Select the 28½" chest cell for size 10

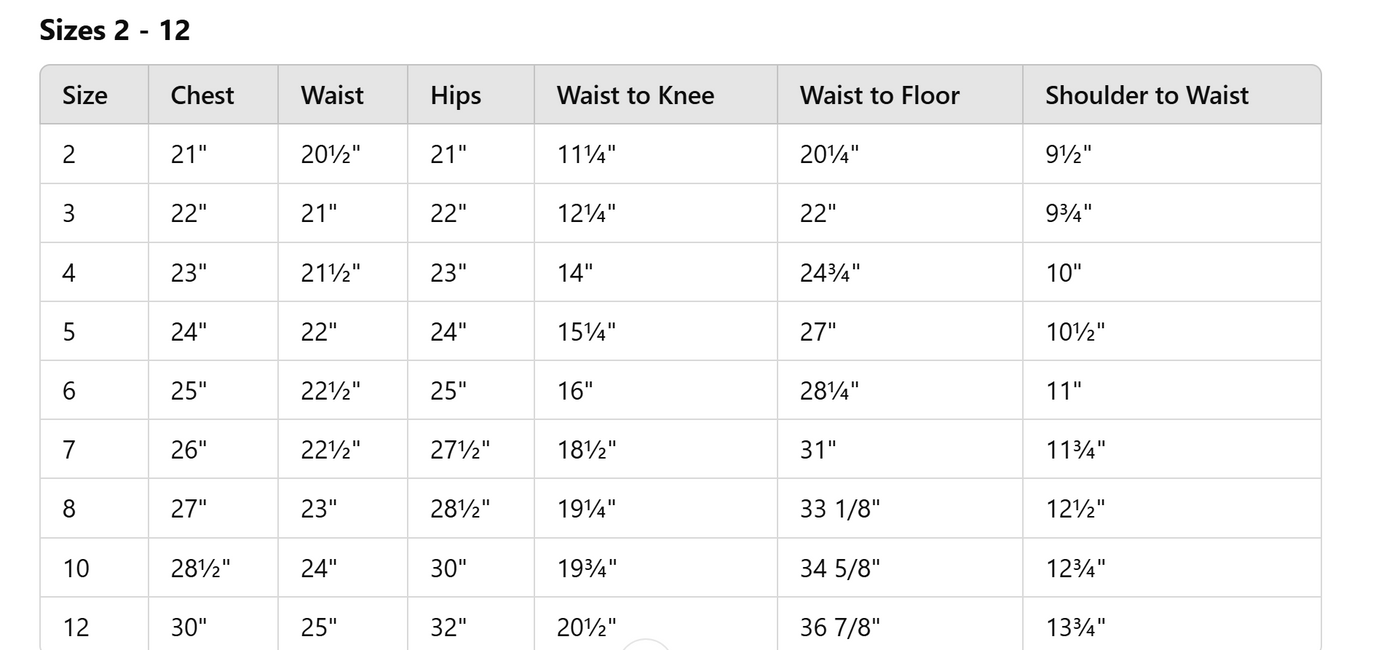coord(201,568)
